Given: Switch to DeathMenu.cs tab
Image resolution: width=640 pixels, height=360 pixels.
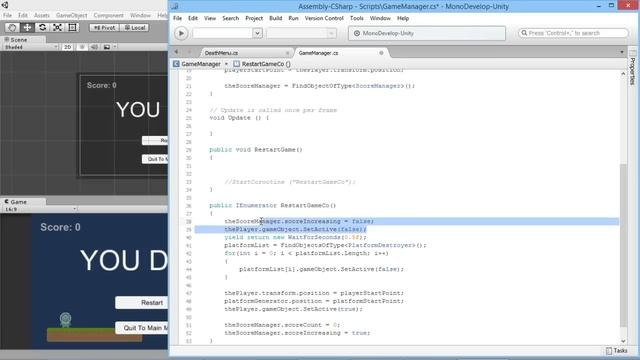Looking at the screenshot, I should pos(221,53).
